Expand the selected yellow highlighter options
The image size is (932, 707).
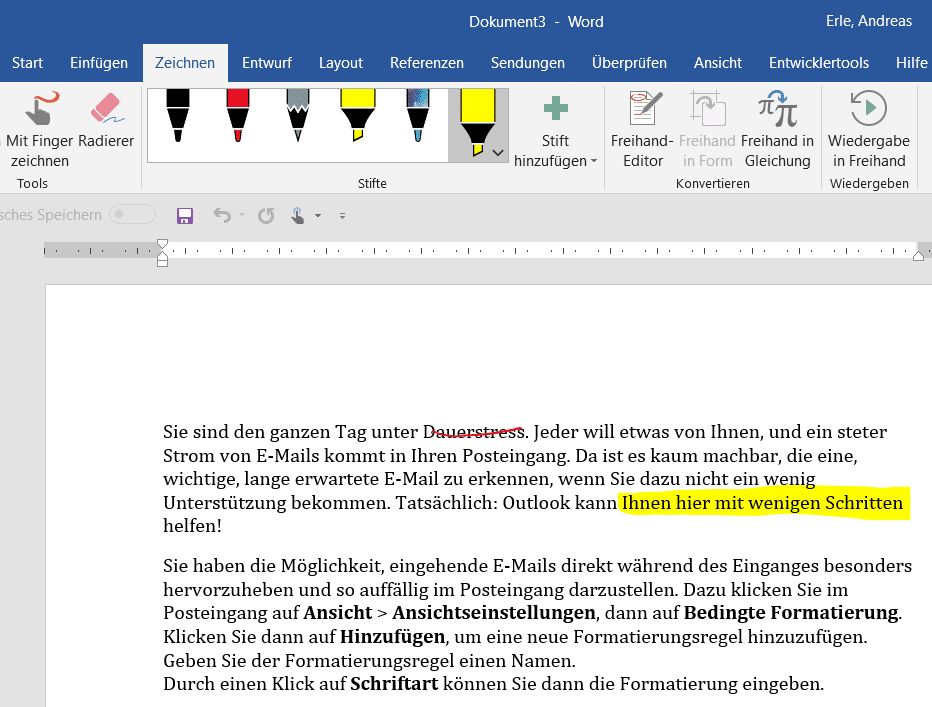[498, 153]
